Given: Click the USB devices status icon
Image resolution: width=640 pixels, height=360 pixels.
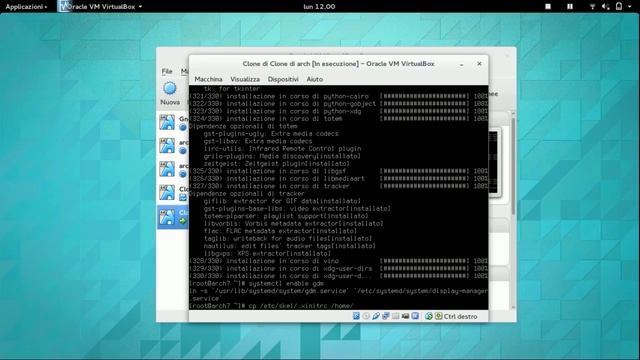Looking at the screenshot, I should (376, 316).
